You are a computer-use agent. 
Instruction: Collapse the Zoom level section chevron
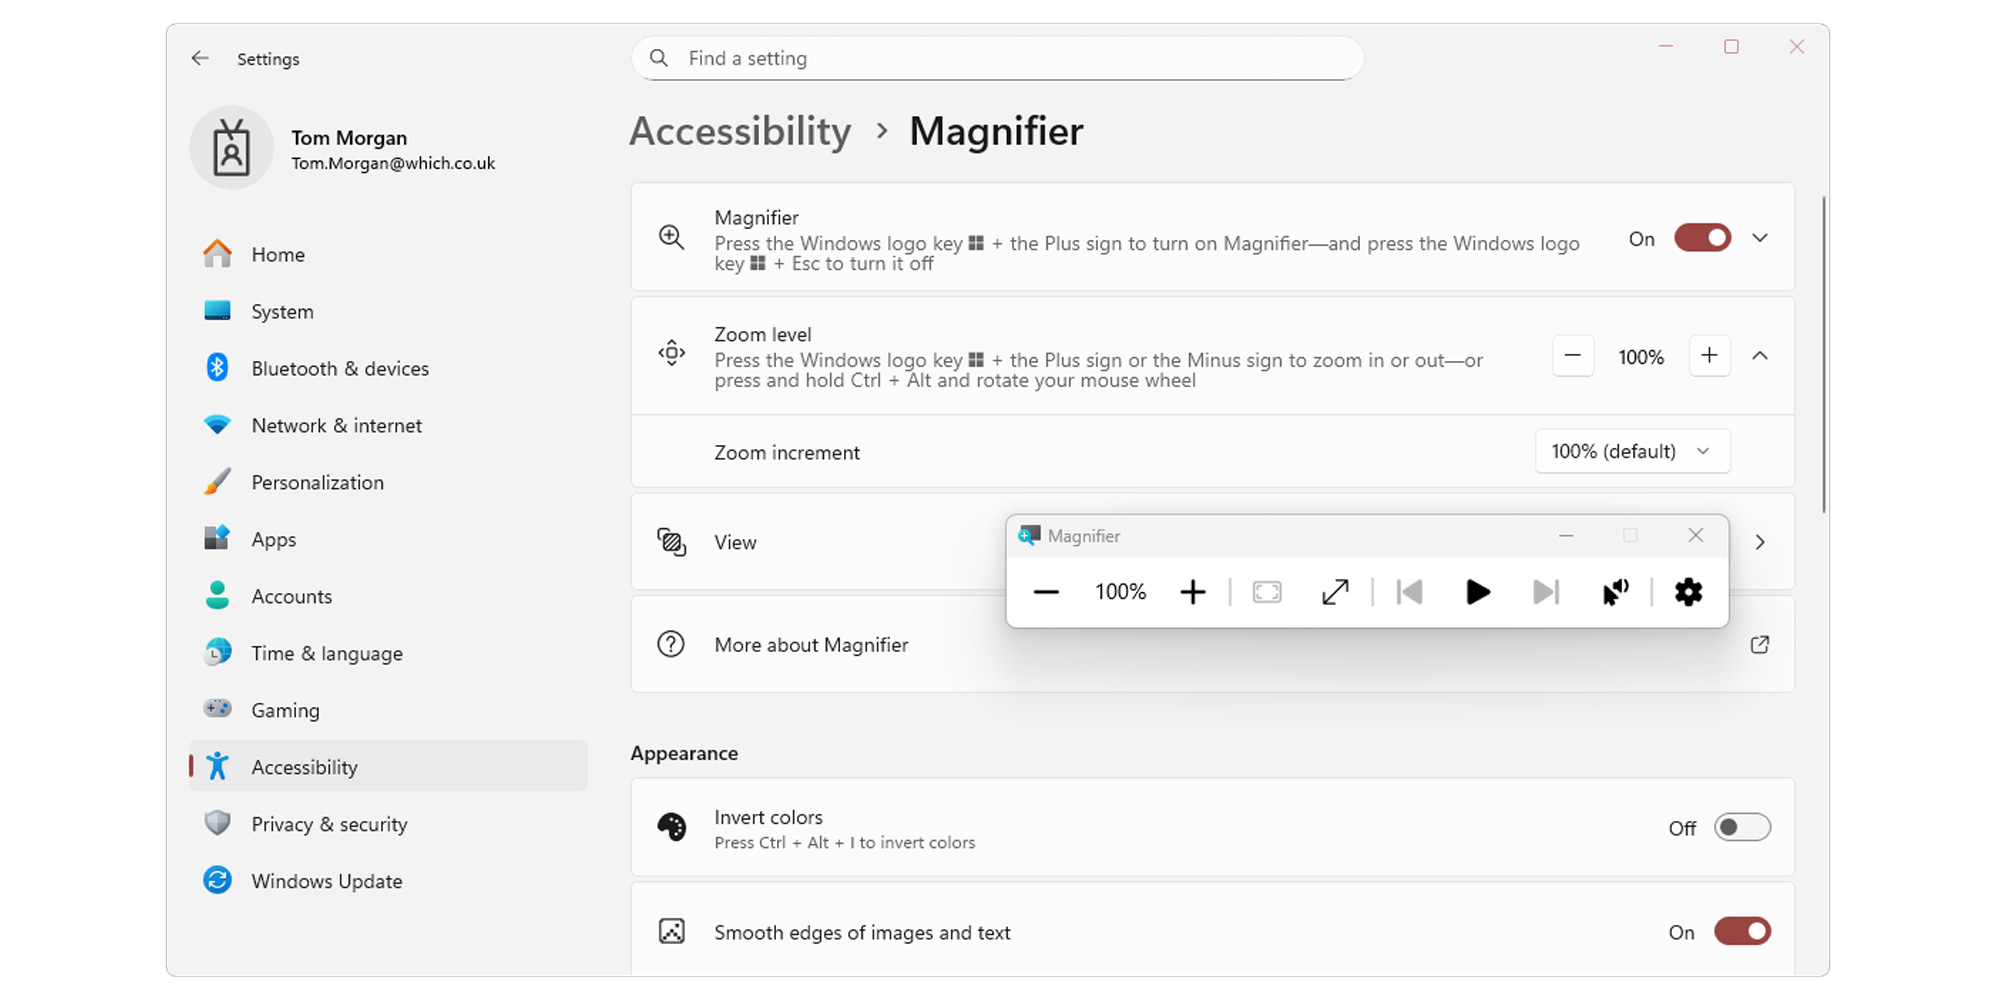coord(1760,356)
